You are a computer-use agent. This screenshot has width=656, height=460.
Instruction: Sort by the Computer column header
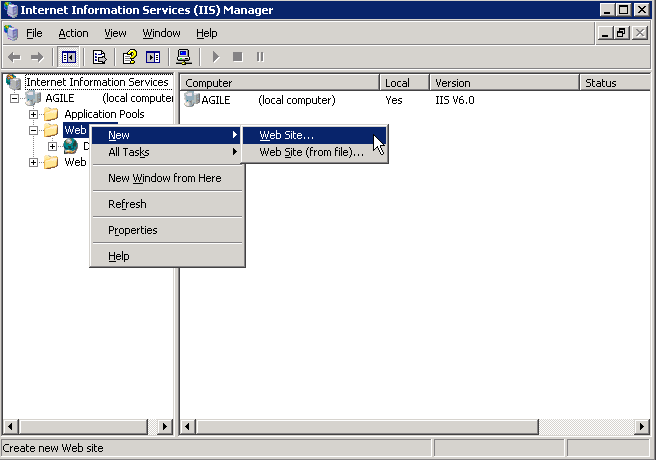pyautogui.click(x=279, y=83)
